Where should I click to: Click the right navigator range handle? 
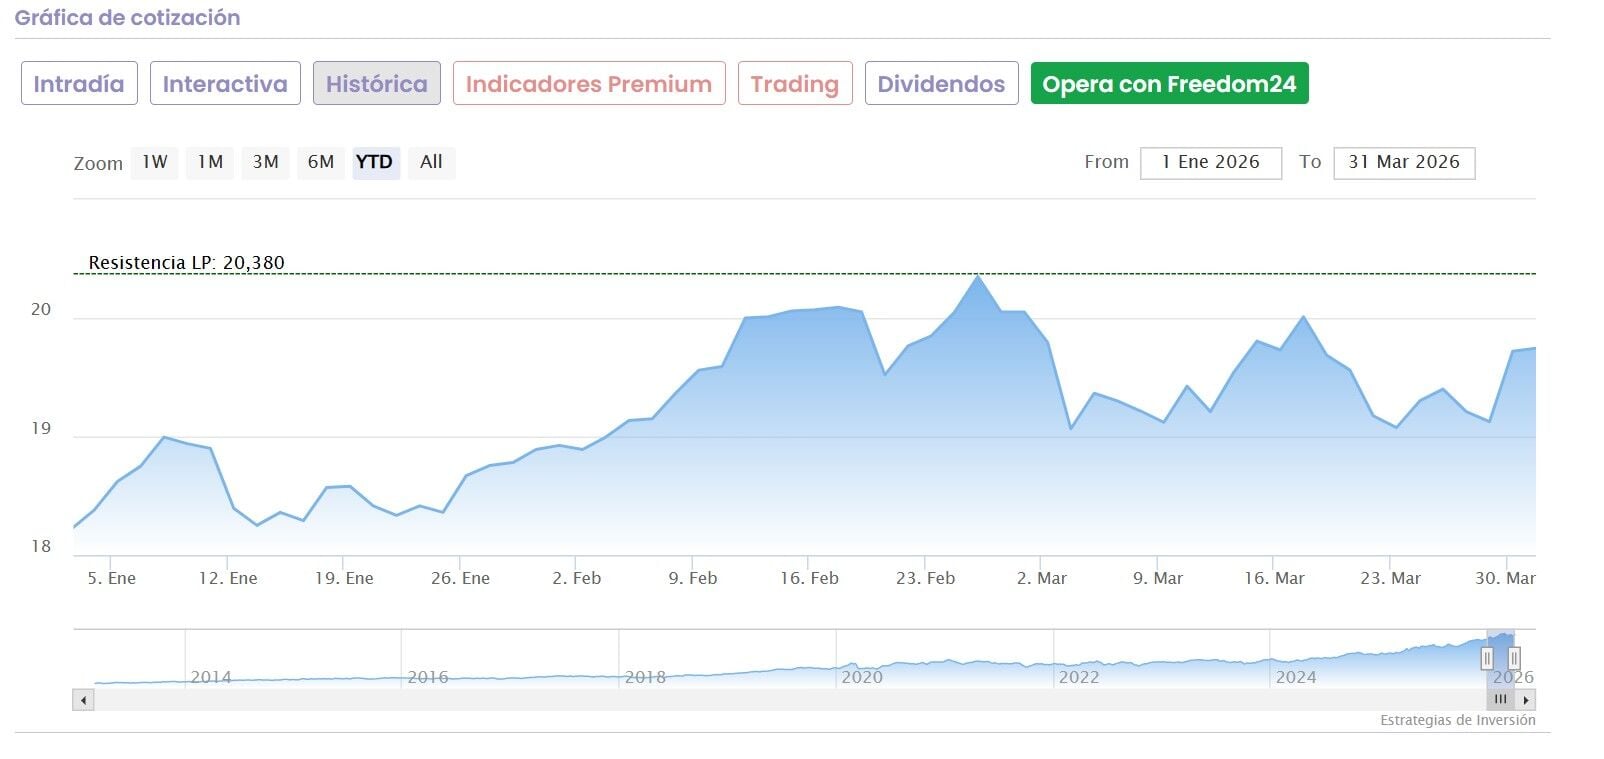pyautogui.click(x=1514, y=658)
